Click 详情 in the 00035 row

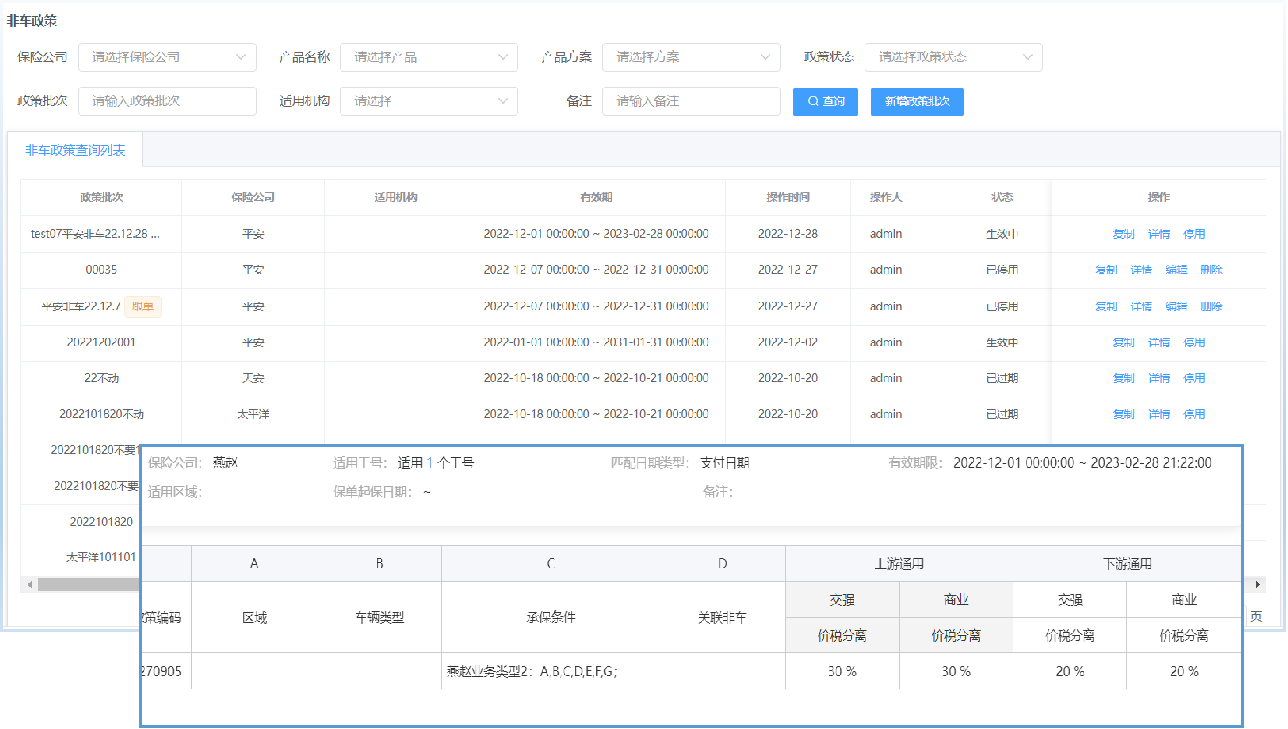tap(1141, 270)
